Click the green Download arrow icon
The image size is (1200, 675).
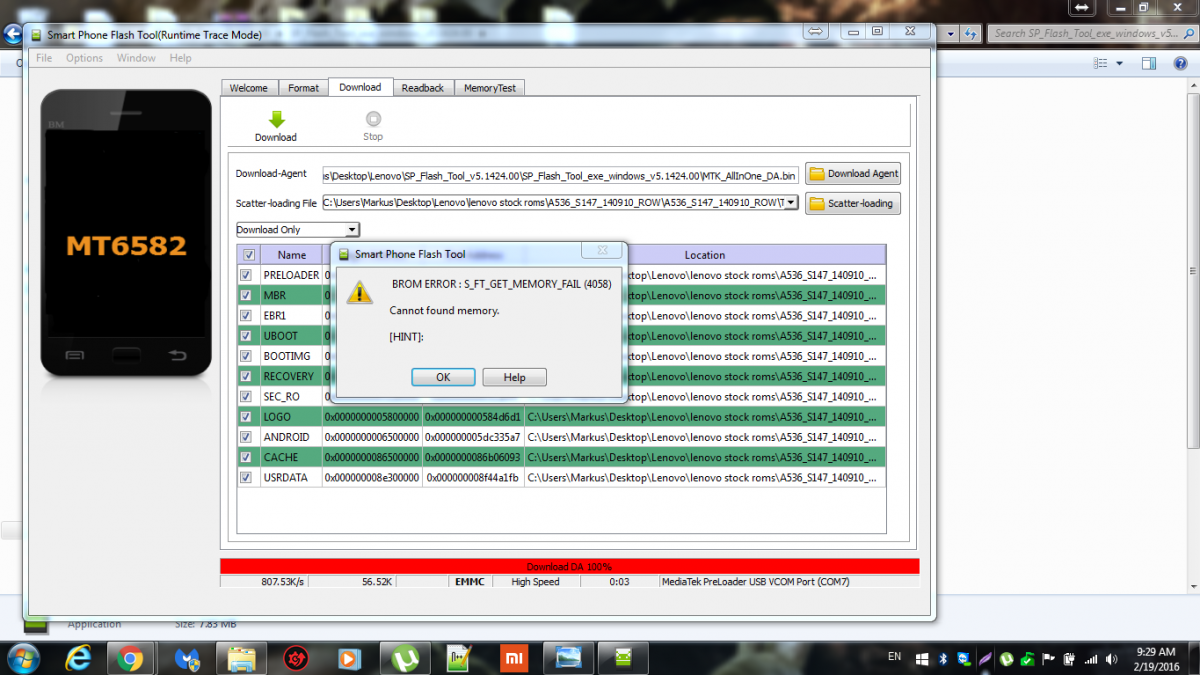[x=277, y=119]
